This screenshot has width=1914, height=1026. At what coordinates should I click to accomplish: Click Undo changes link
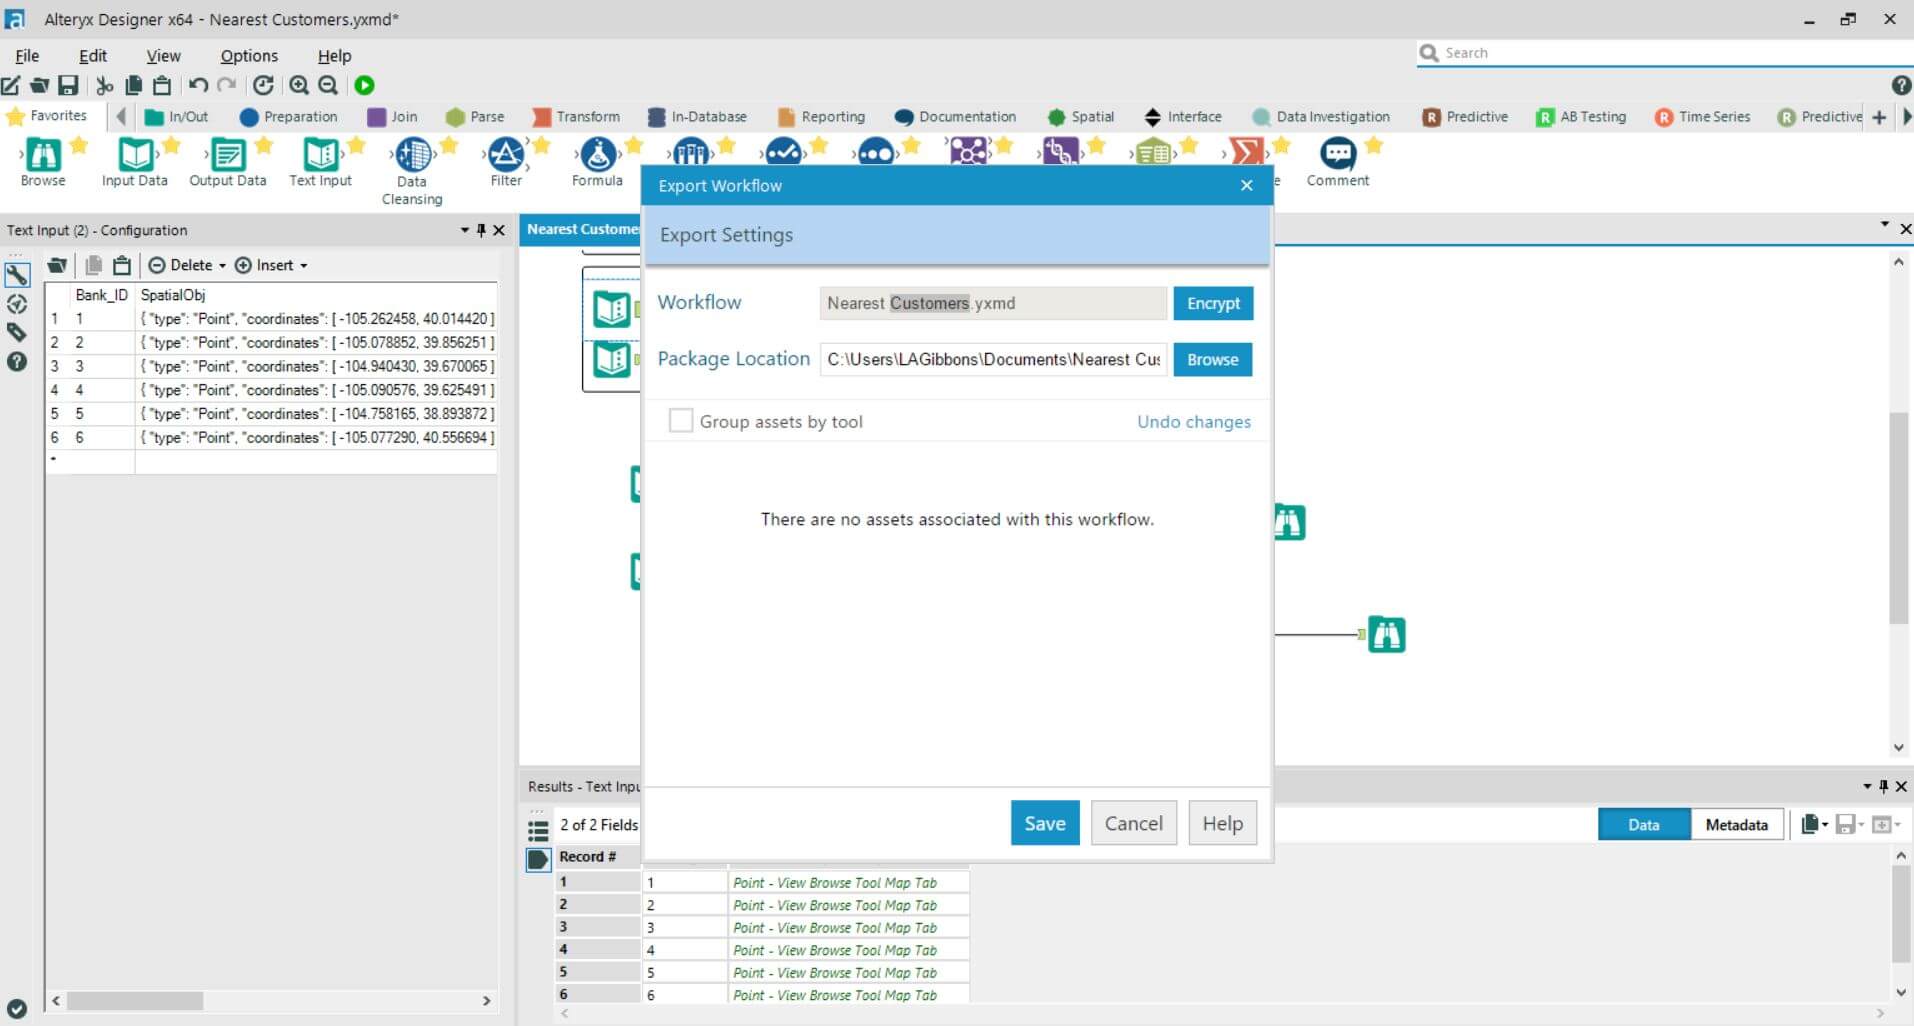pos(1193,422)
